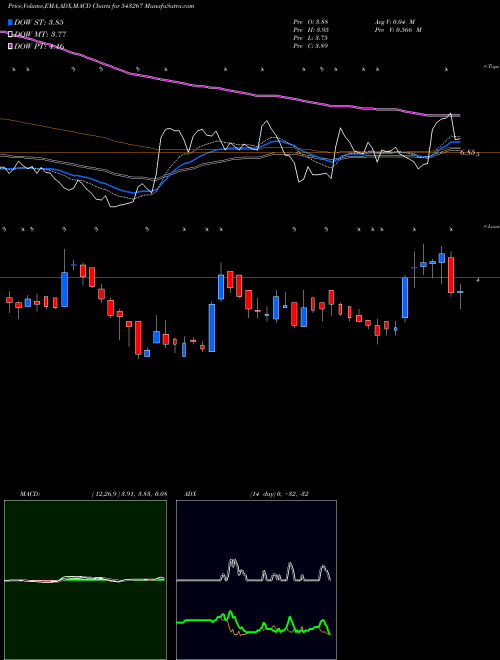Click the 'Lows' label at right edge
This screenshot has height=660, width=500.
[491, 226]
